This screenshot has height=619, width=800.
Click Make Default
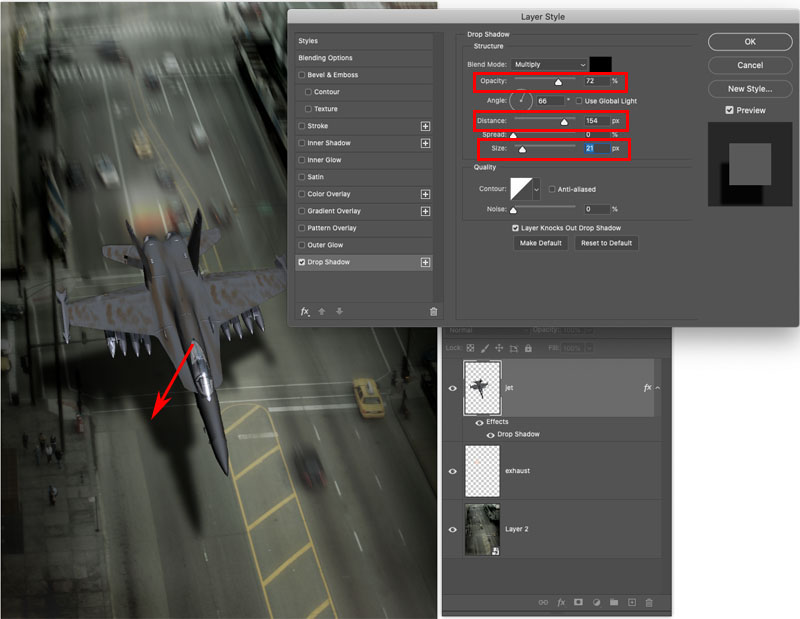(x=540, y=243)
